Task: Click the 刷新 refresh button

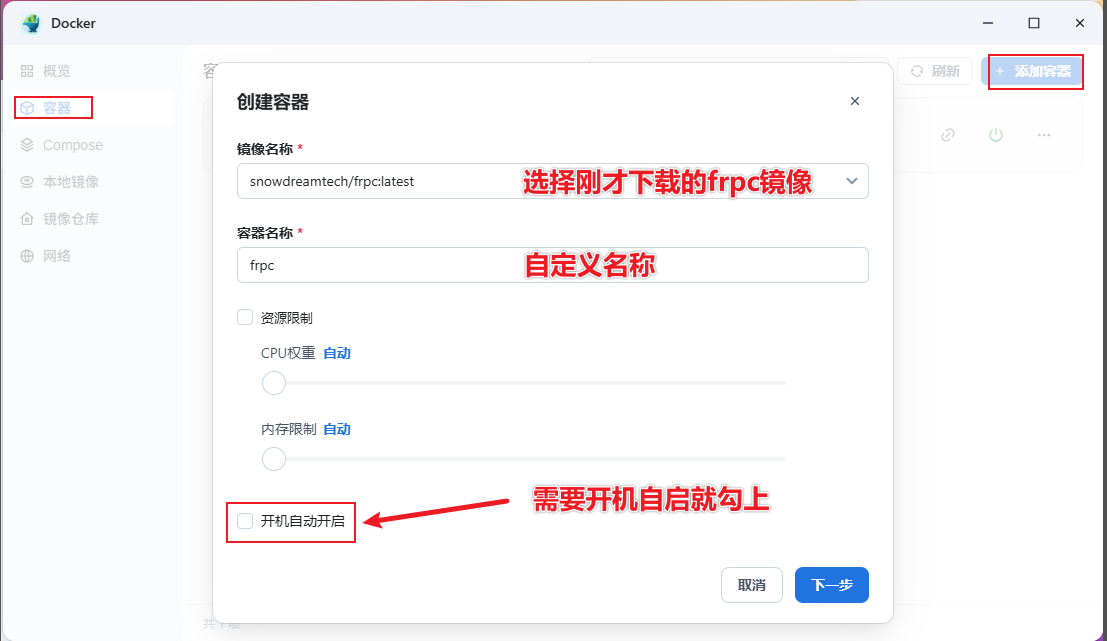Action: 935,71
